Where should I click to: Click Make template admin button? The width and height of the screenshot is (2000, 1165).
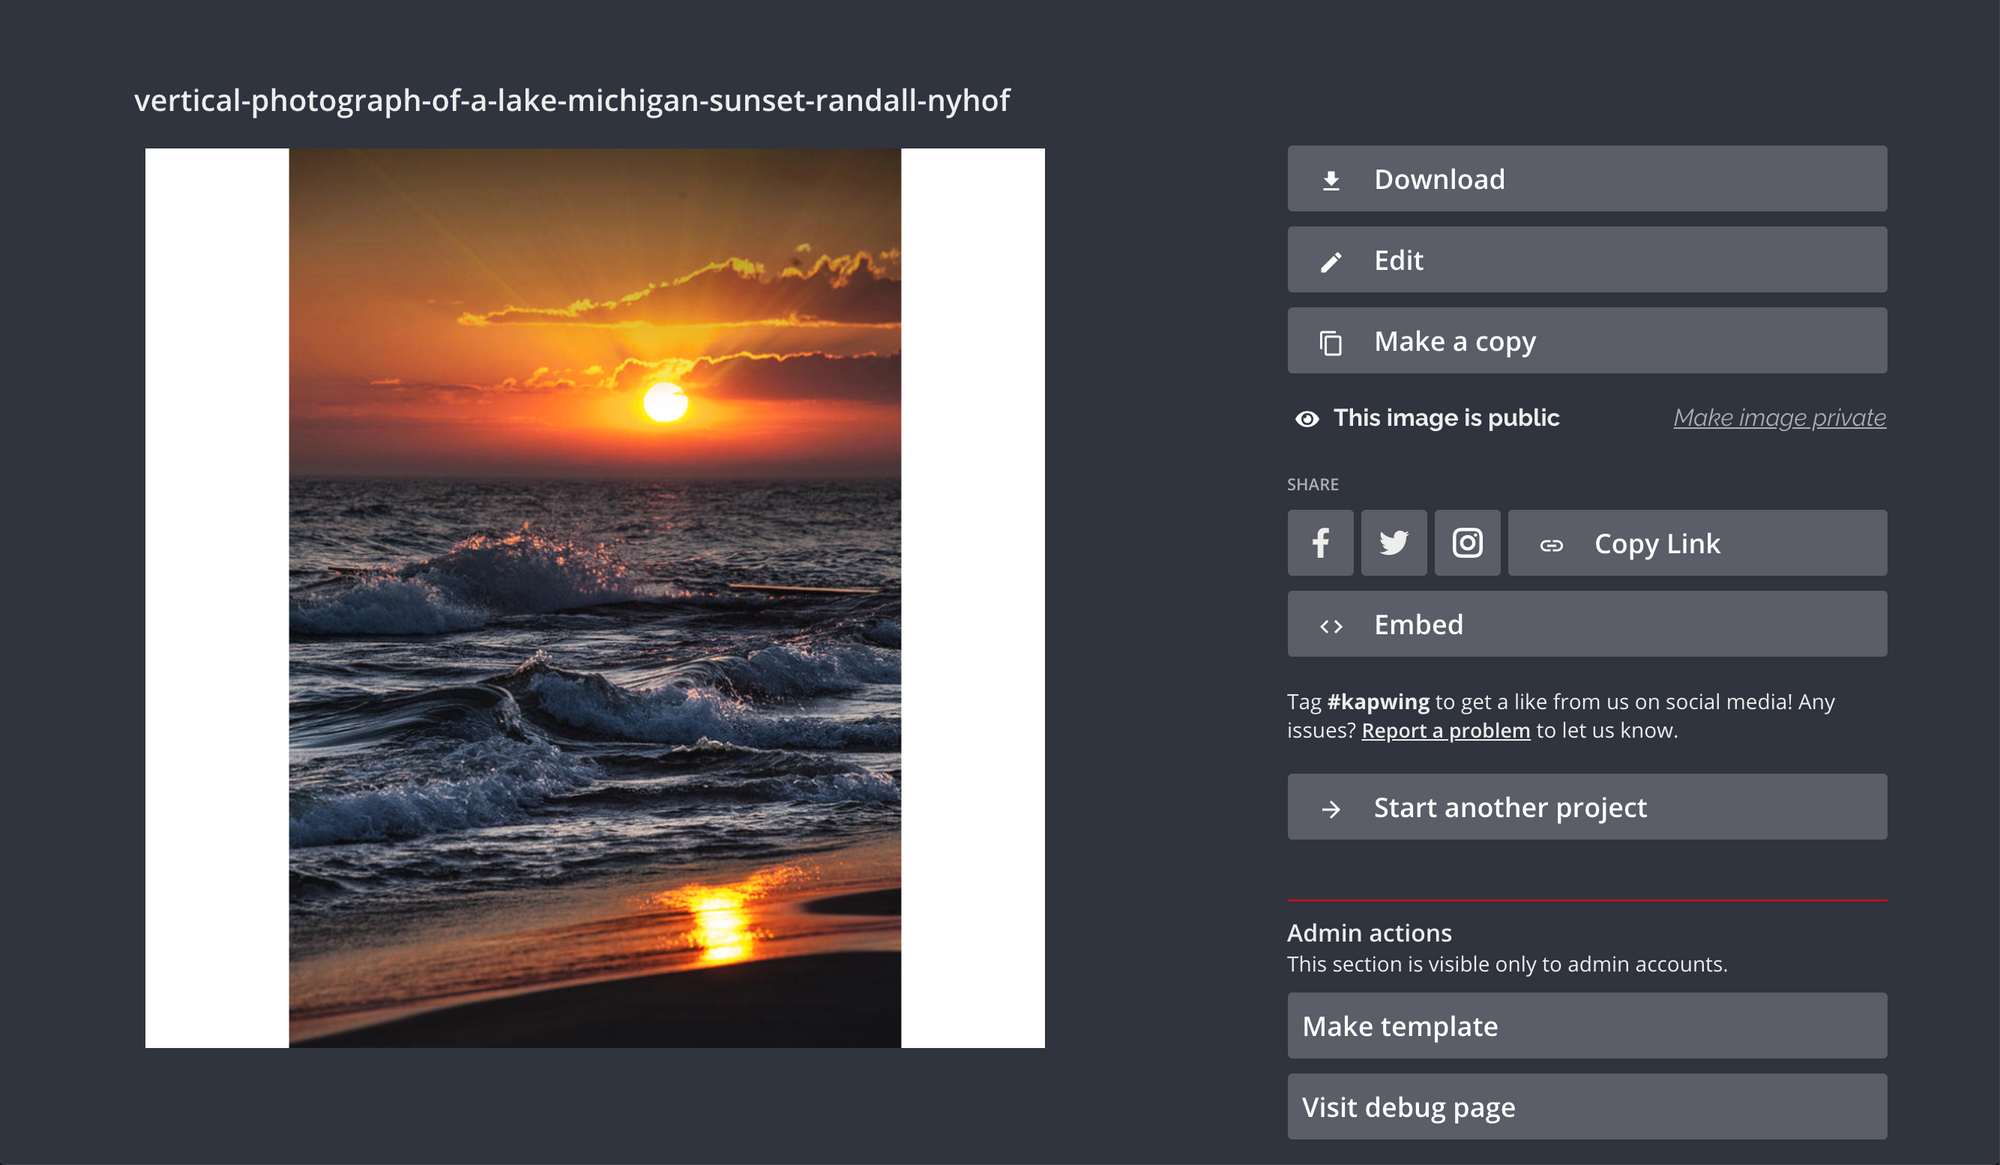click(x=1586, y=1026)
